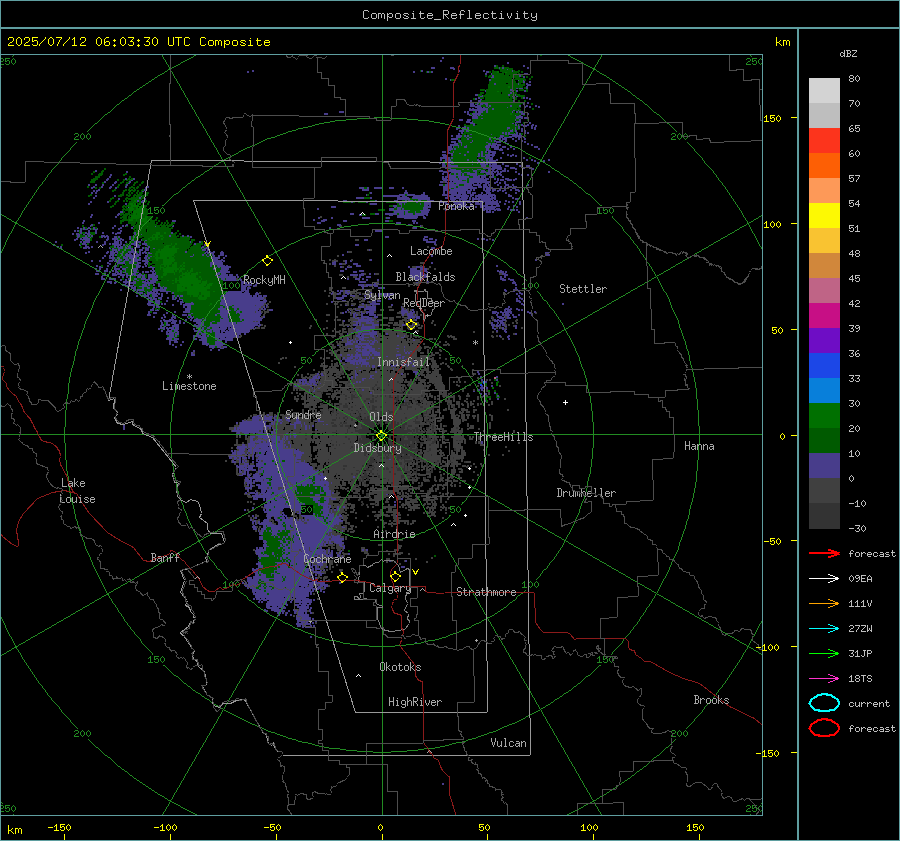Click the yellow diamond marker near RedDeer

(411, 325)
